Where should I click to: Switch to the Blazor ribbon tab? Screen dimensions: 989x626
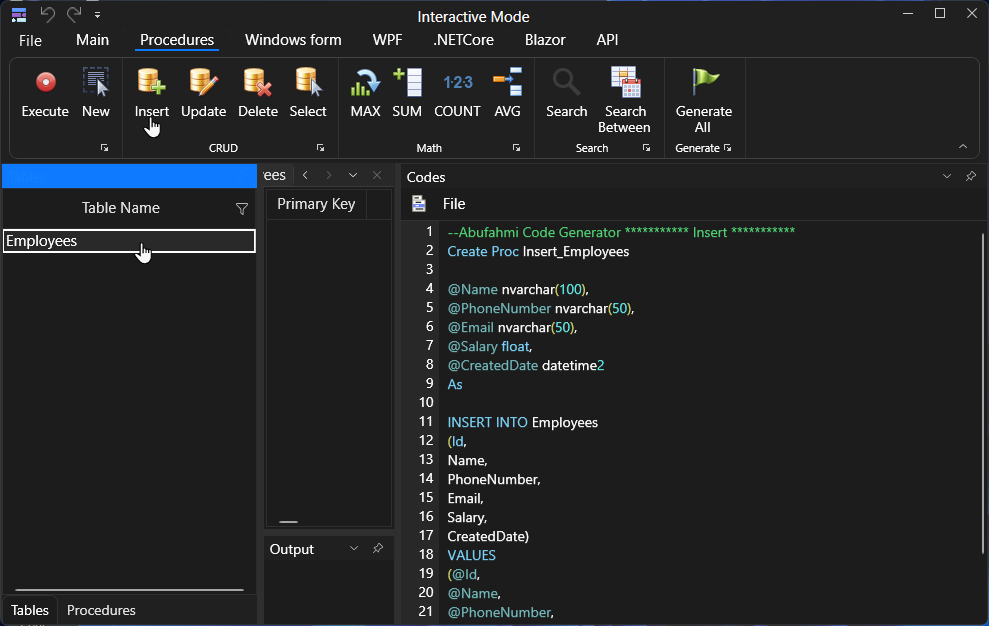545,40
